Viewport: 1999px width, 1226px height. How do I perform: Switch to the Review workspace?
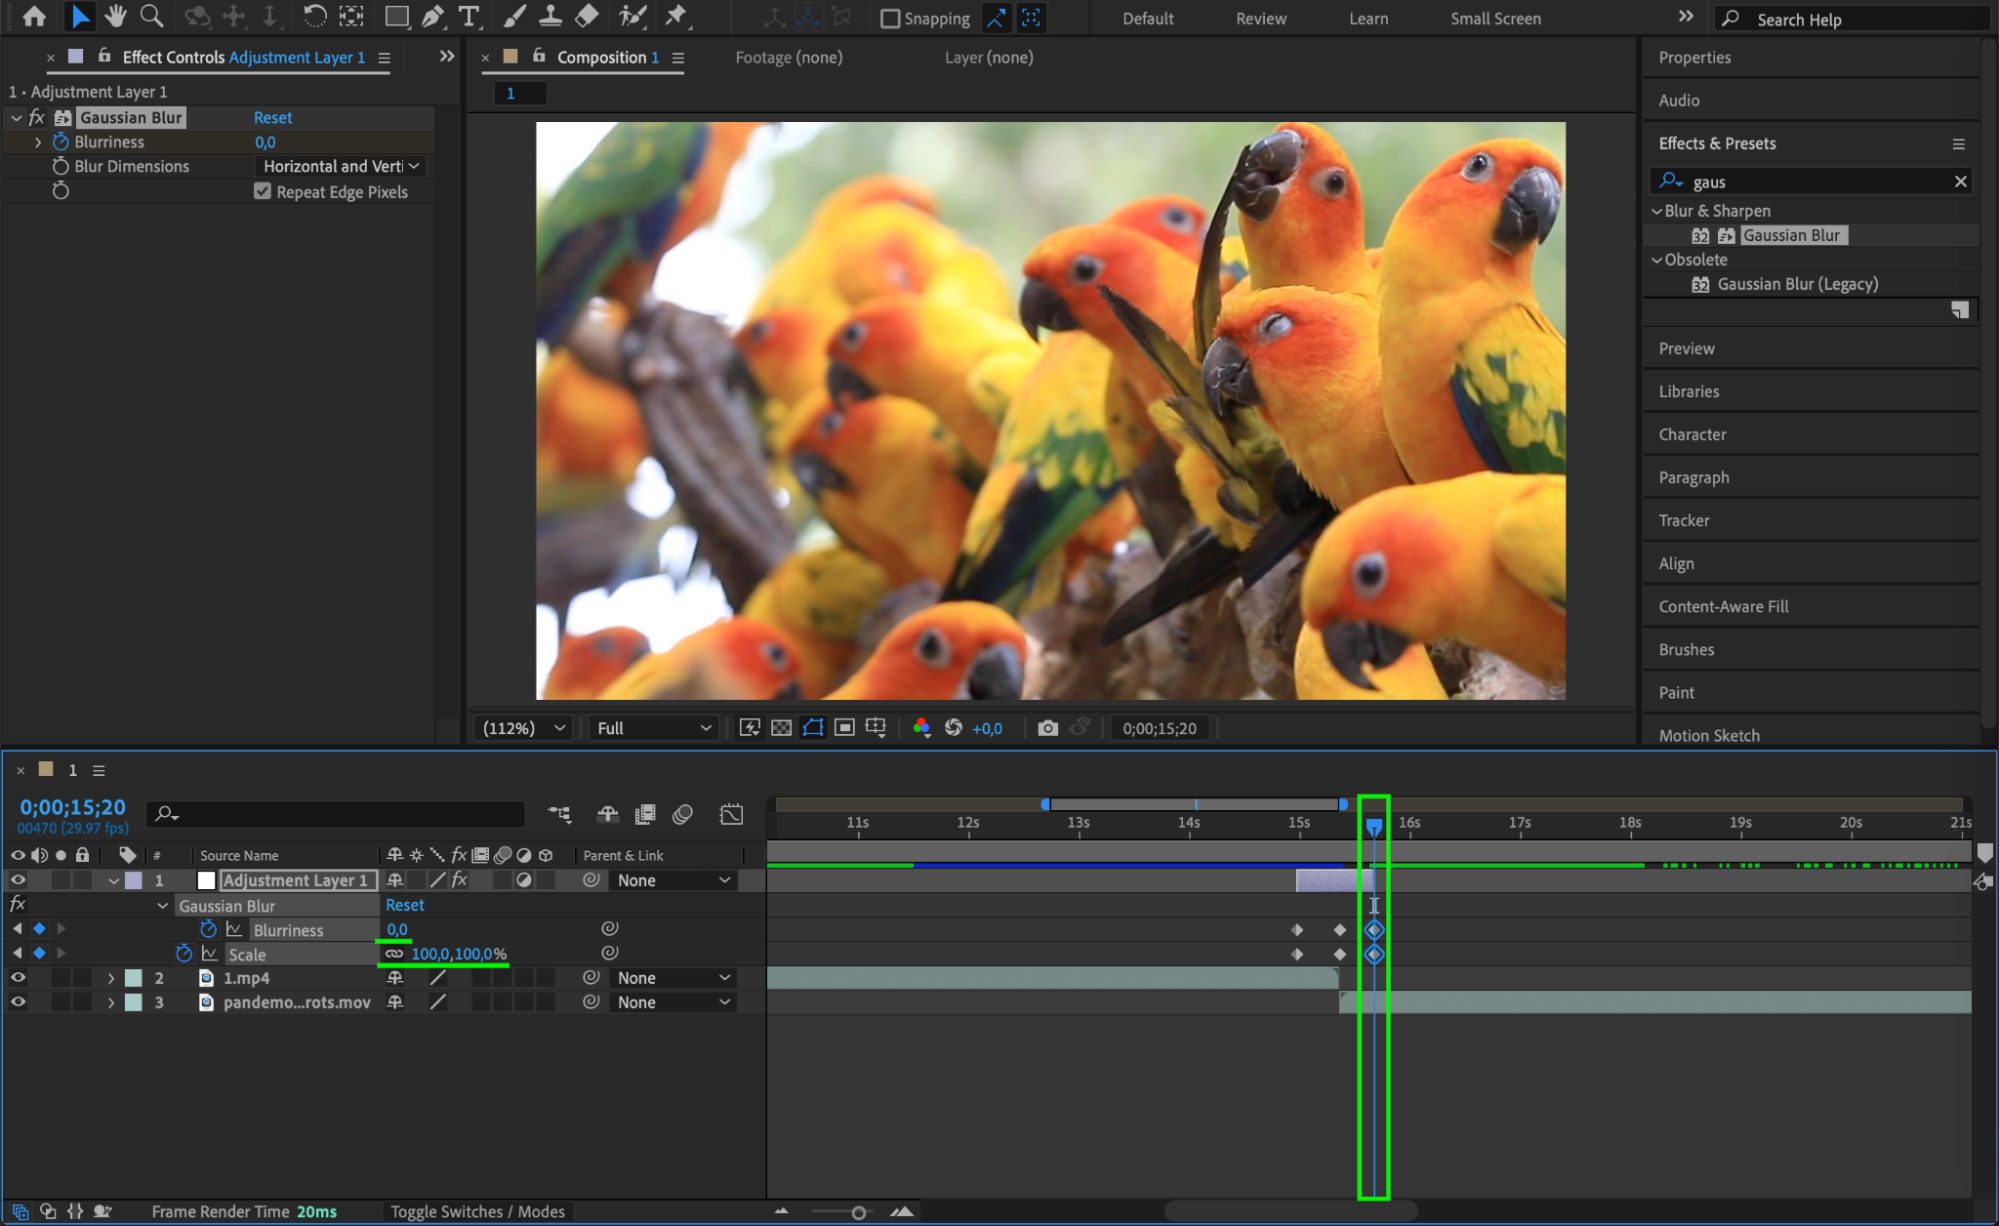click(x=1260, y=19)
